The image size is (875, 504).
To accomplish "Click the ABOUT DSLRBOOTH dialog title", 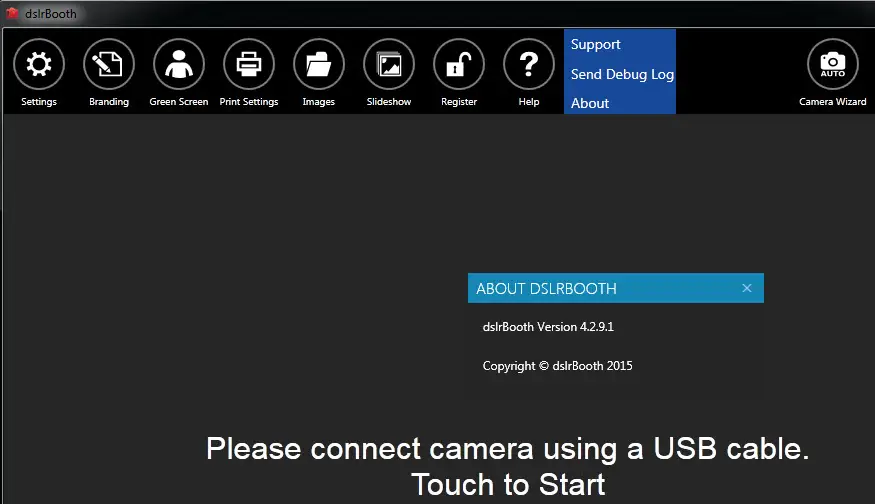I will pyautogui.click(x=546, y=289).
